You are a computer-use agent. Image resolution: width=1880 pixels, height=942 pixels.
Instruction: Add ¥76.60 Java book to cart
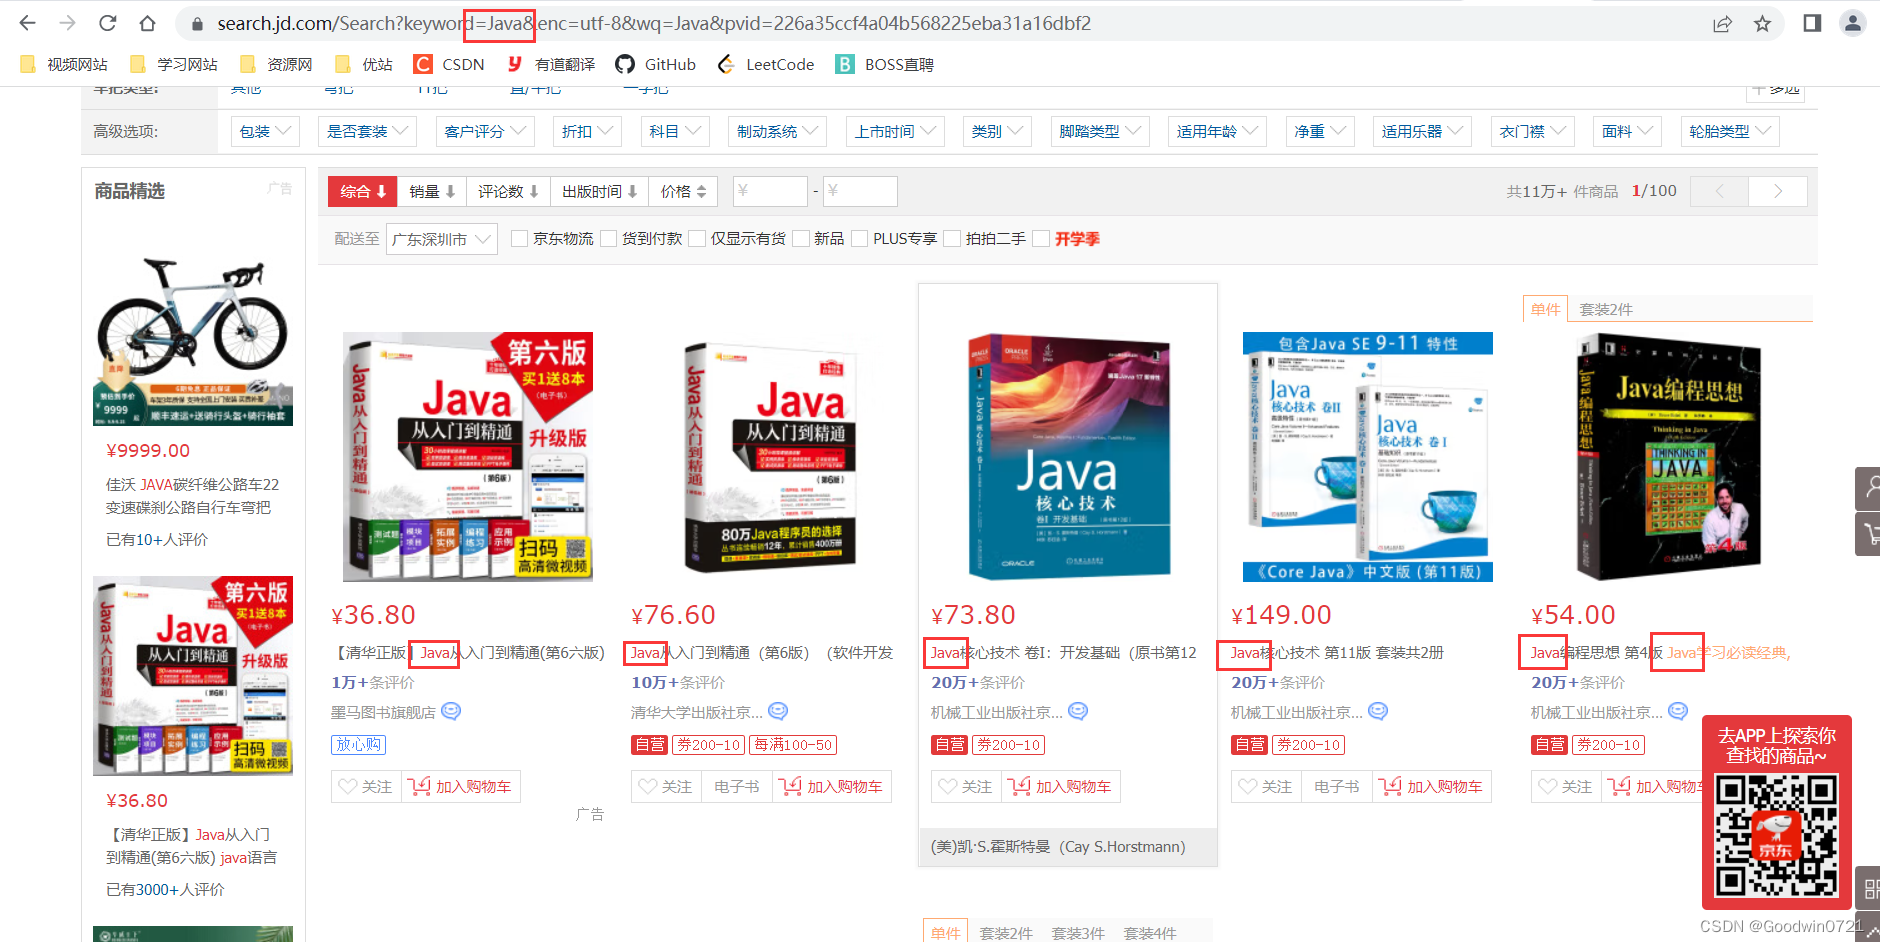[832, 787]
